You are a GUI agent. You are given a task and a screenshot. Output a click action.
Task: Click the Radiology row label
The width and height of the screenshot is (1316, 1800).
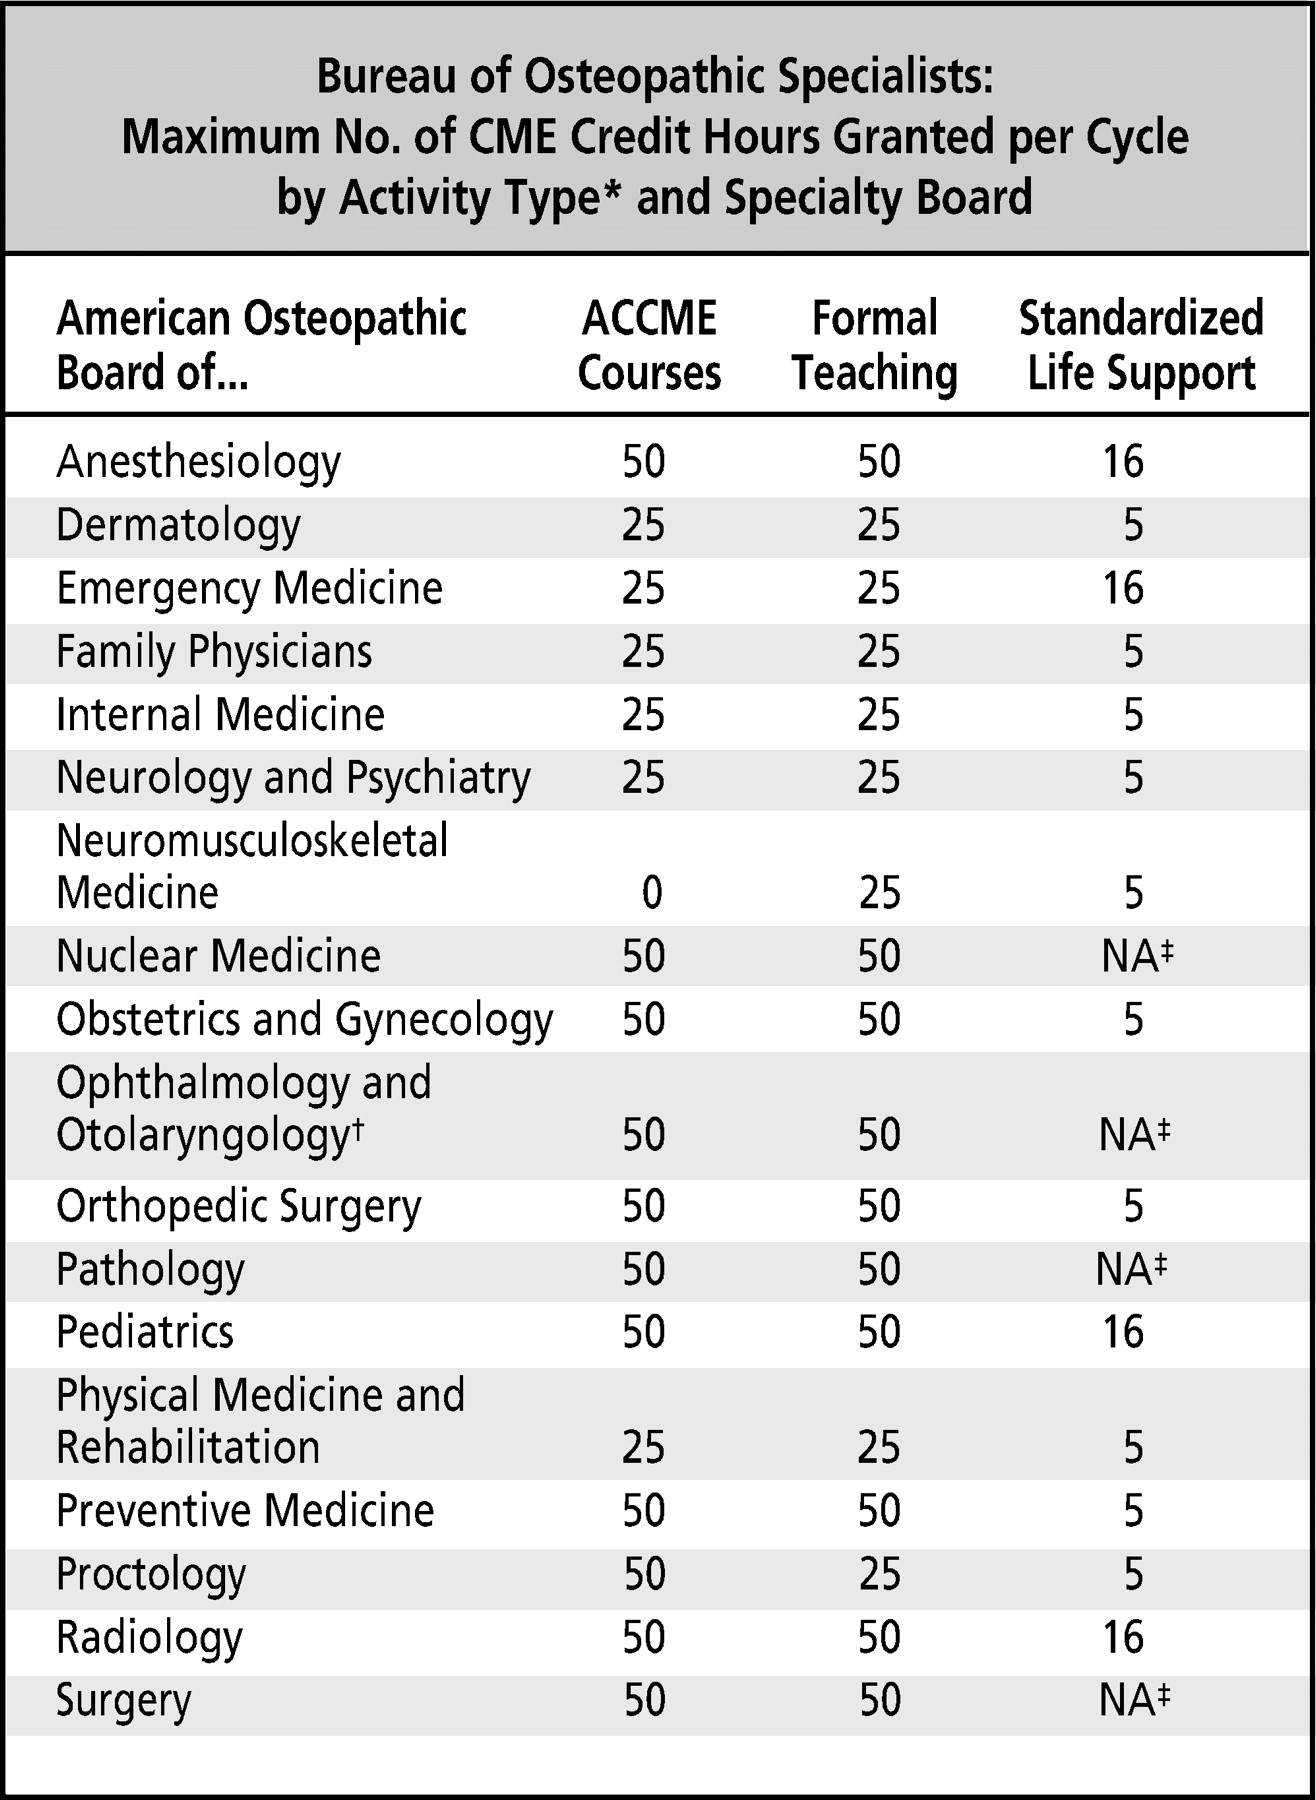point(149,1637)
